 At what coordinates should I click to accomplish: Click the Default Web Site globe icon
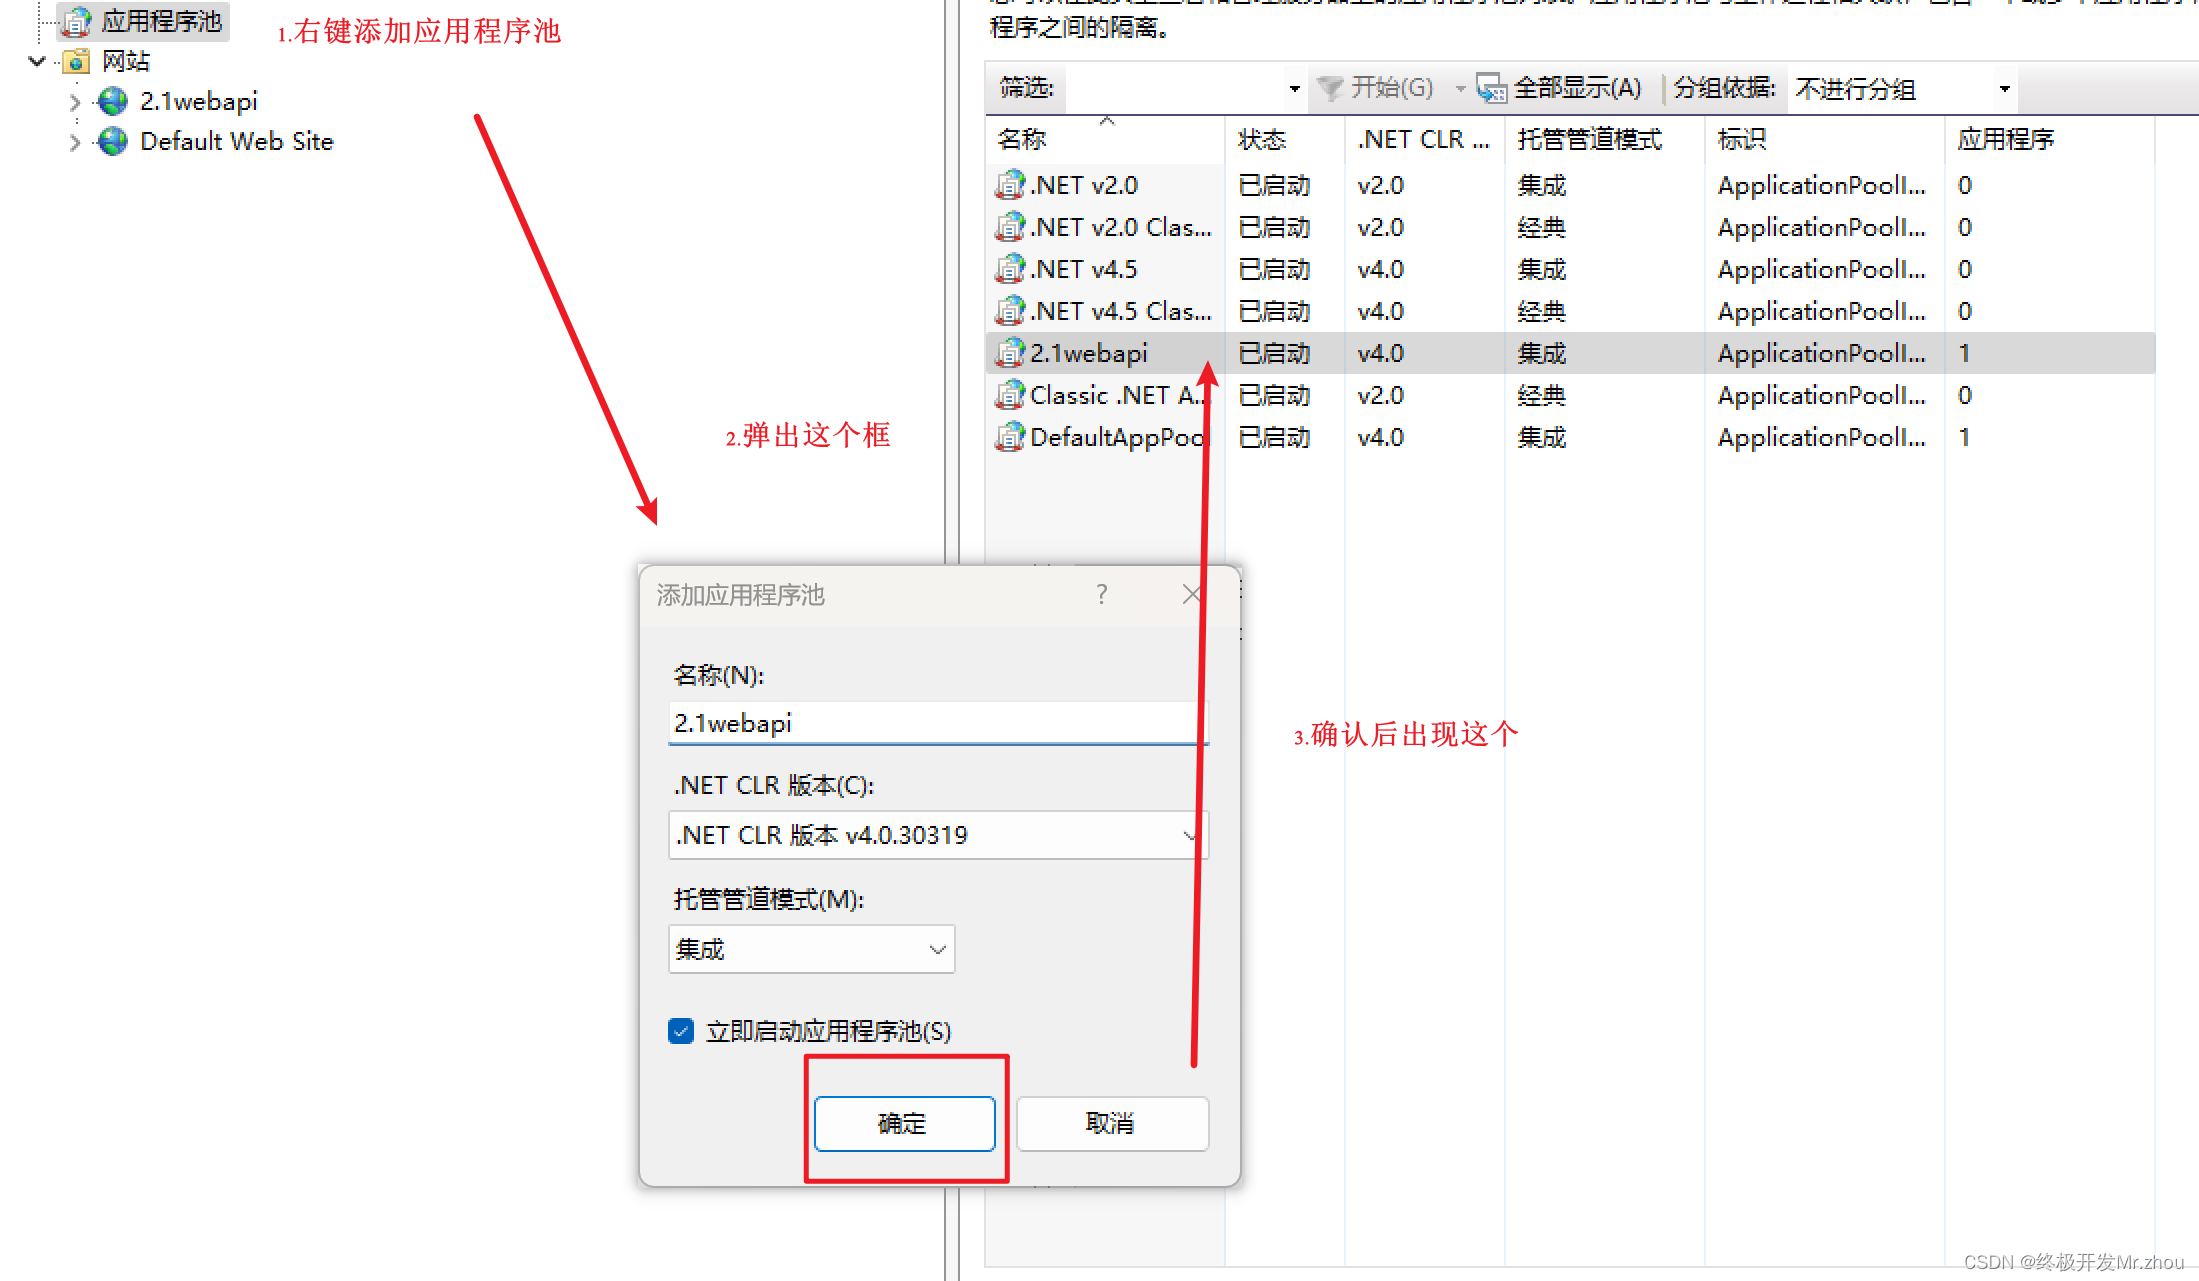(113, 141)
